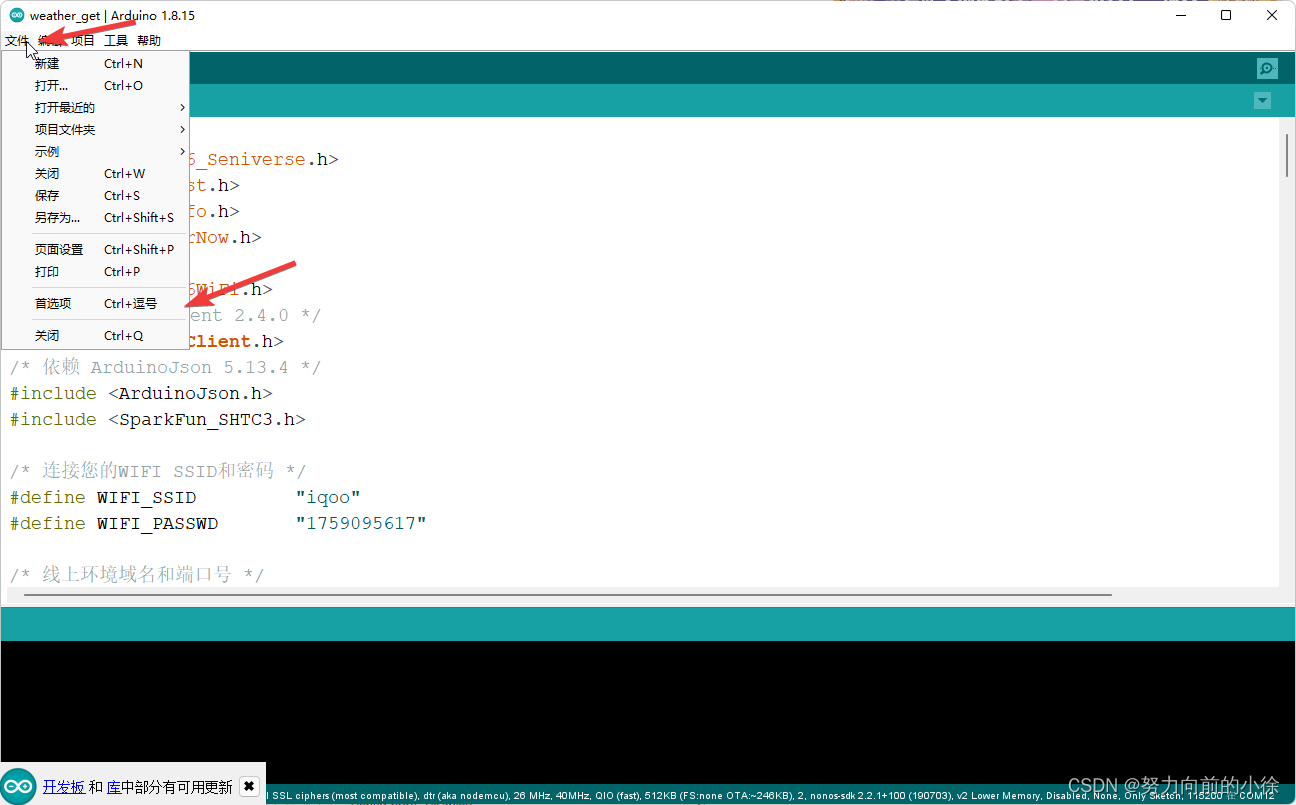Screen dimensions: 1296x805
Task: Expand the 打开最近的 submenu
Action: coord(95,107)
